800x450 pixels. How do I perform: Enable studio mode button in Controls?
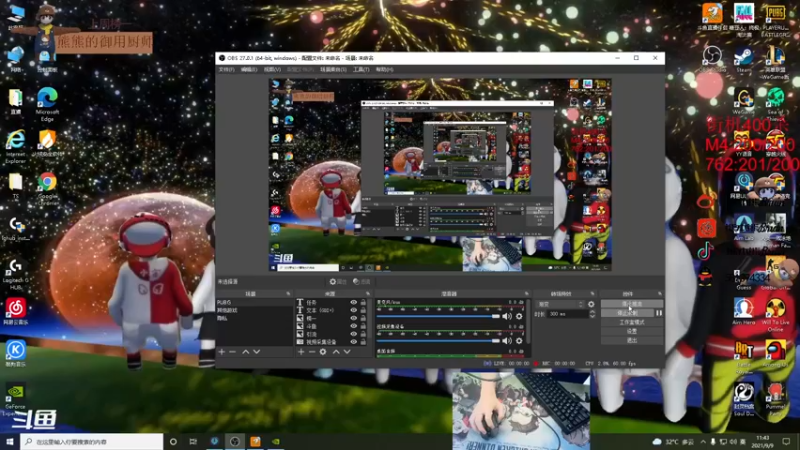[632, 322]
